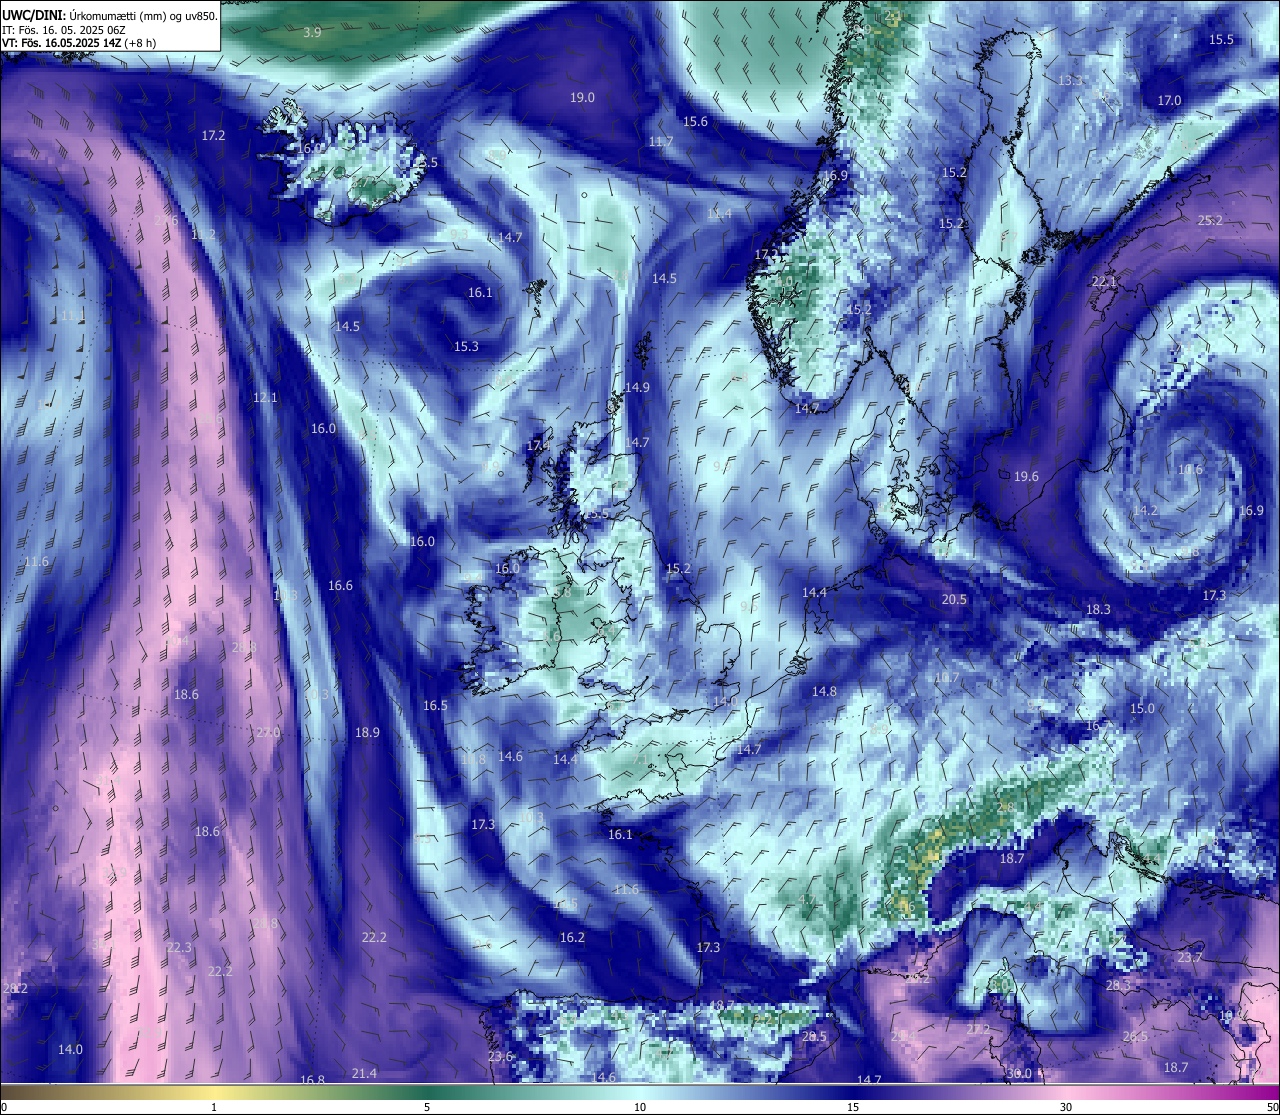Click the 14.8 value on the map
The width and height of the screenshot is (1280, 1115).
click(824, 692)
